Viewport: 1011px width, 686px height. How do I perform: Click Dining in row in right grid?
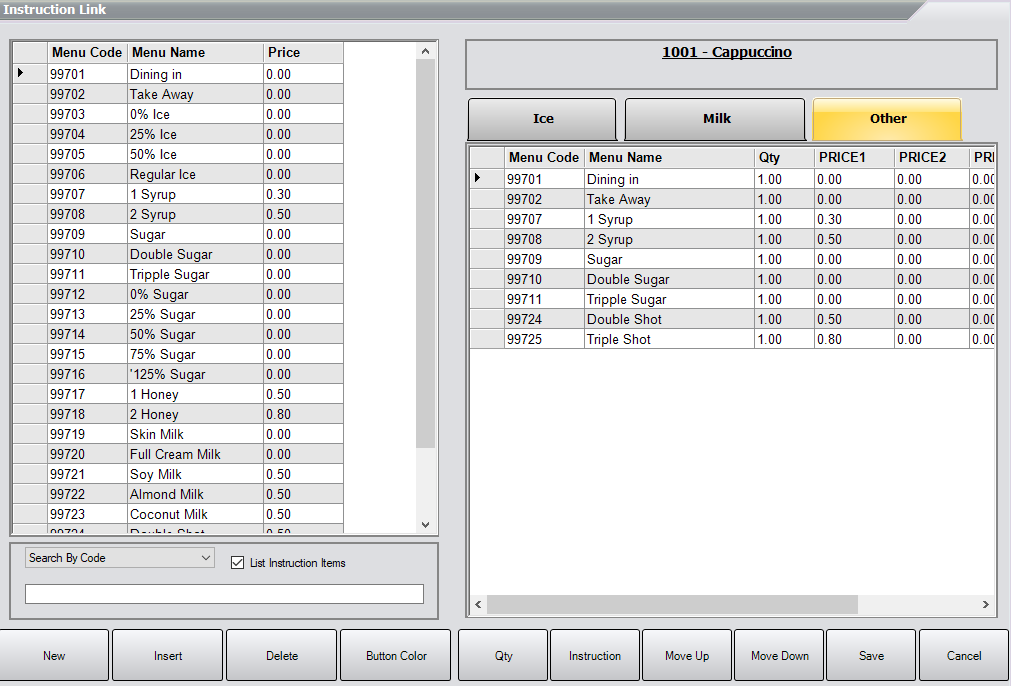pyautogui.click(x=732, y=179)
